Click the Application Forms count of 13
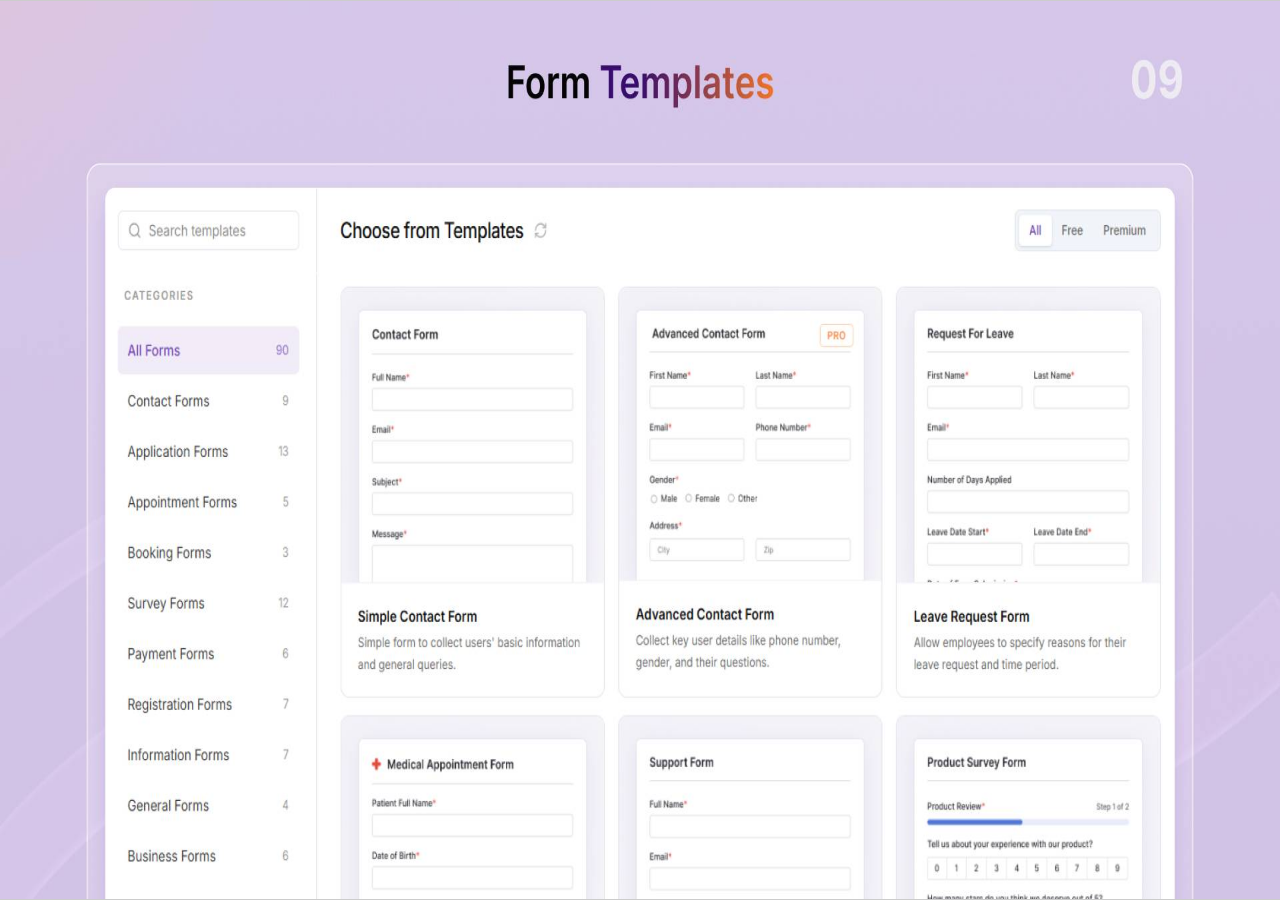Viewport: 1280px width, 900px height. point(283,451)
